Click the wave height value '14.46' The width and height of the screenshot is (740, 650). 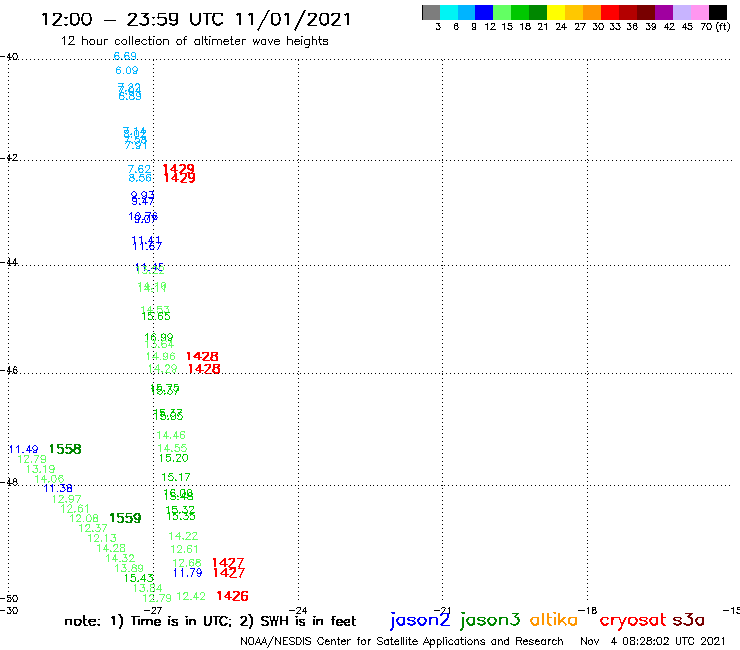point(171,435)
